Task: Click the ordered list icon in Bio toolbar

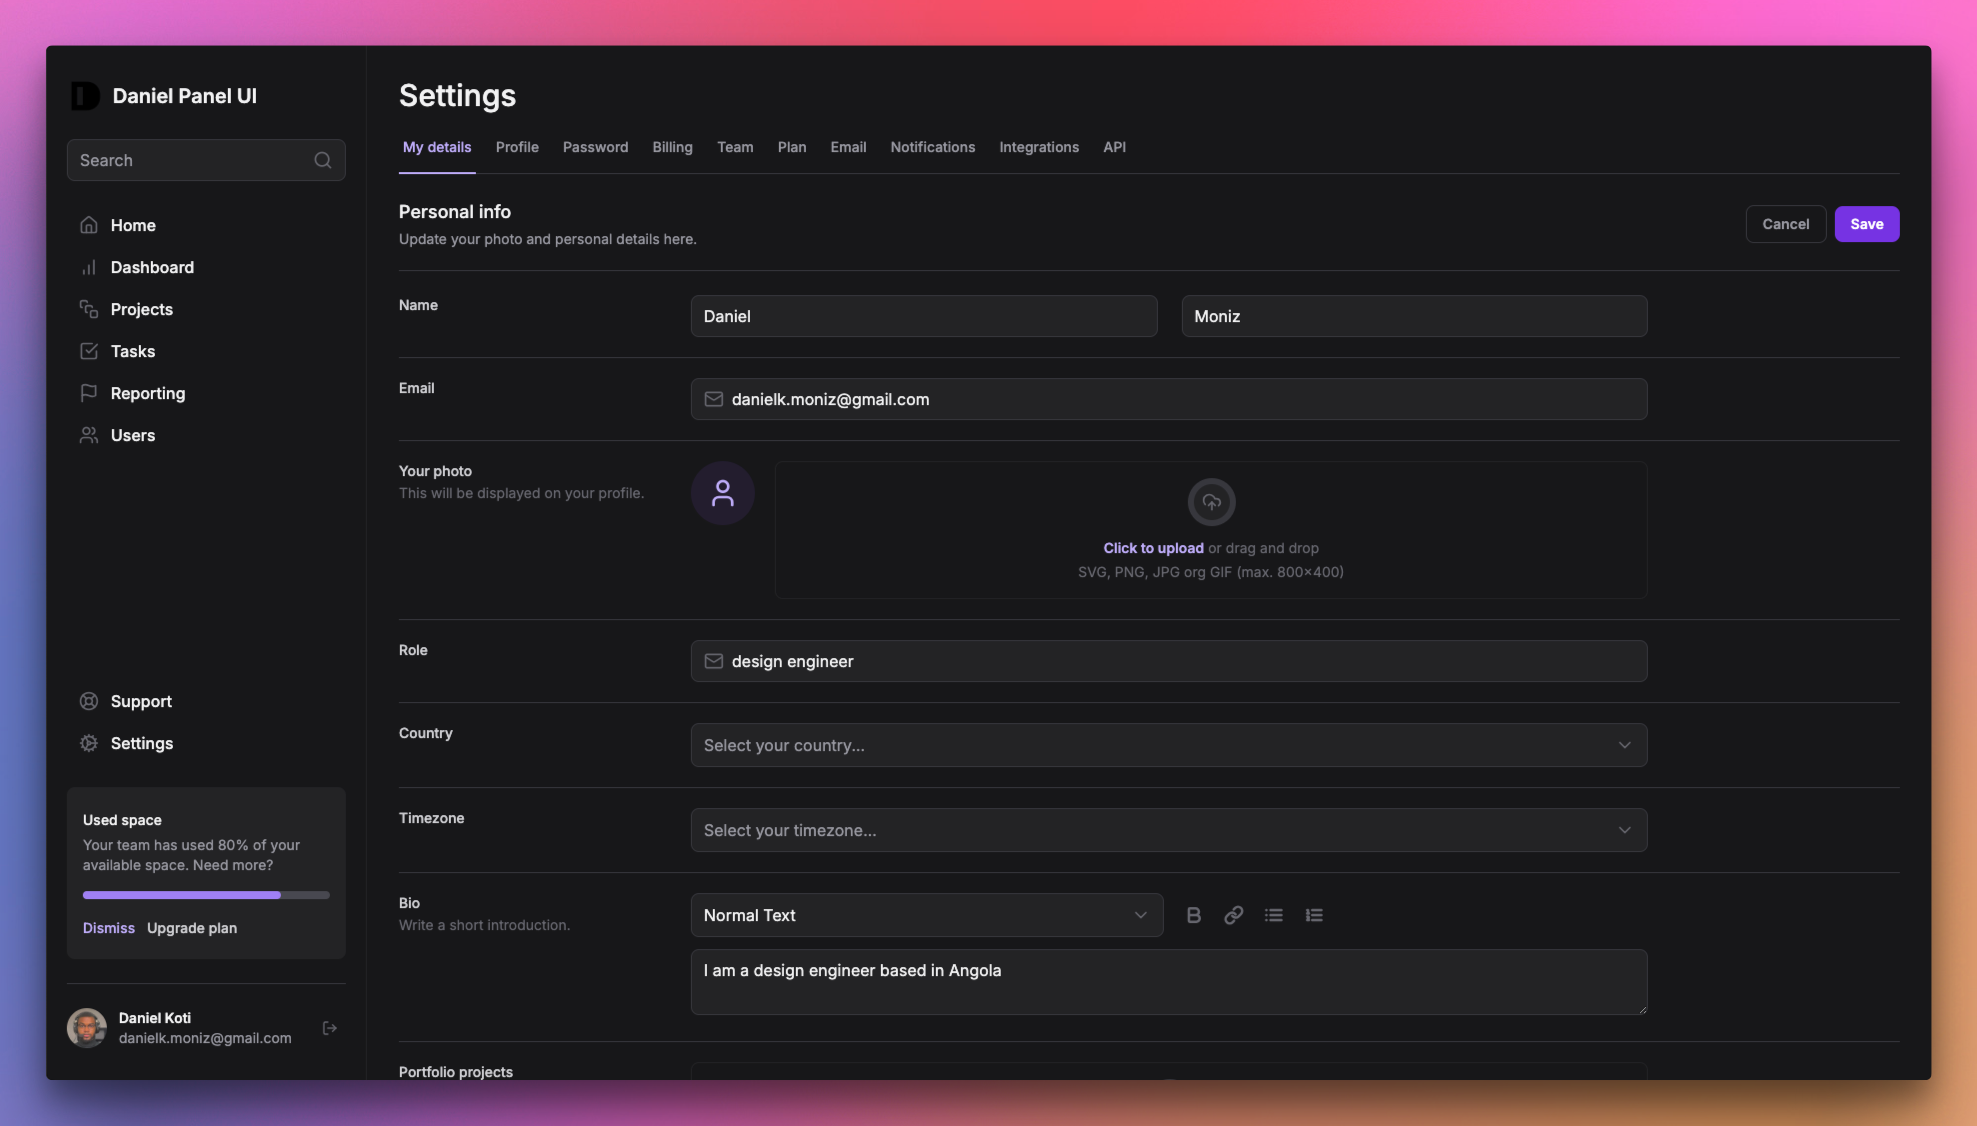Action: (1313, 914)
